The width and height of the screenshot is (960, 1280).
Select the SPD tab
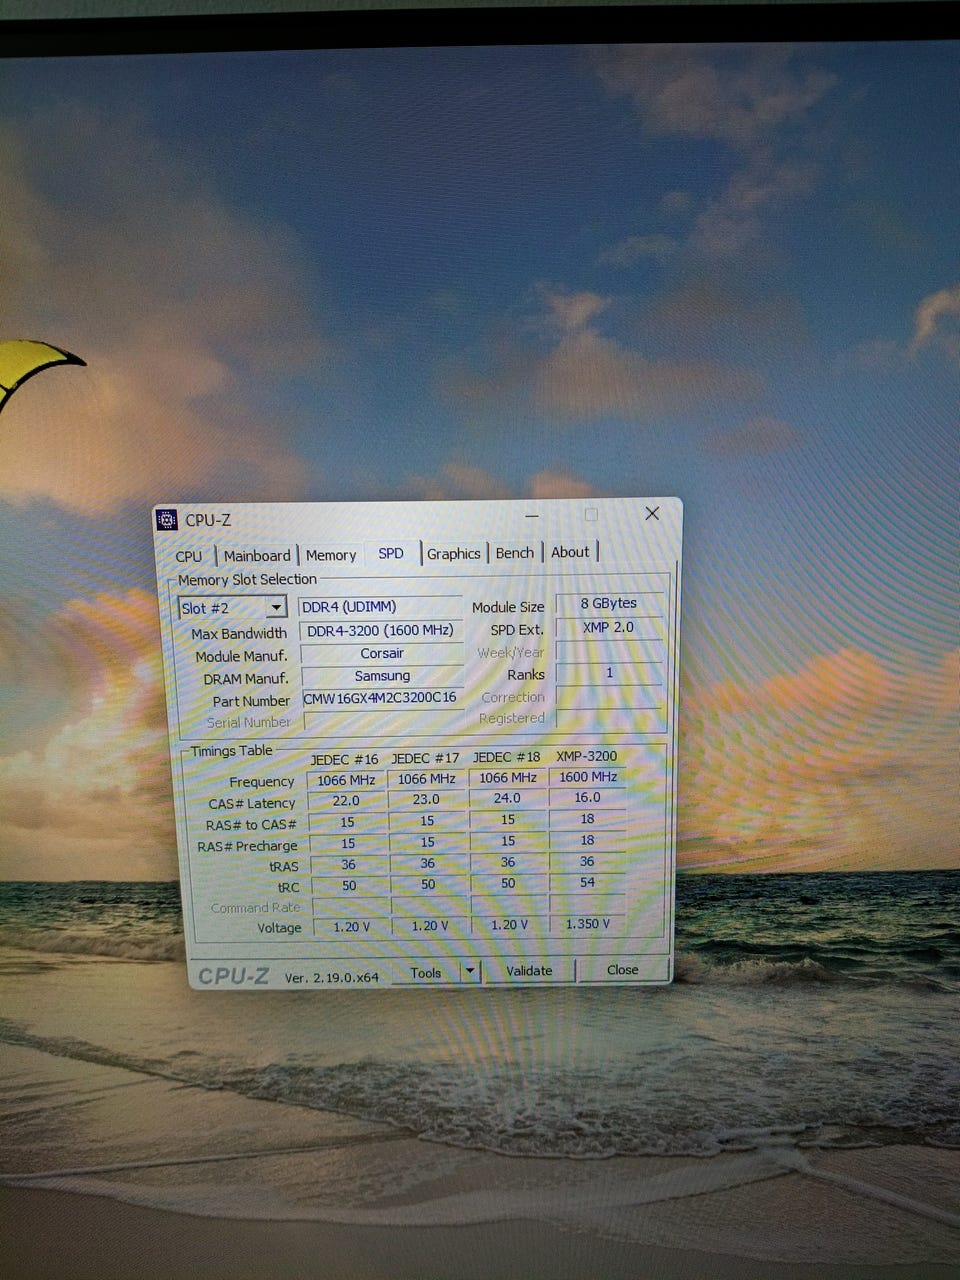pyautogui.click(x=391, y=553)
